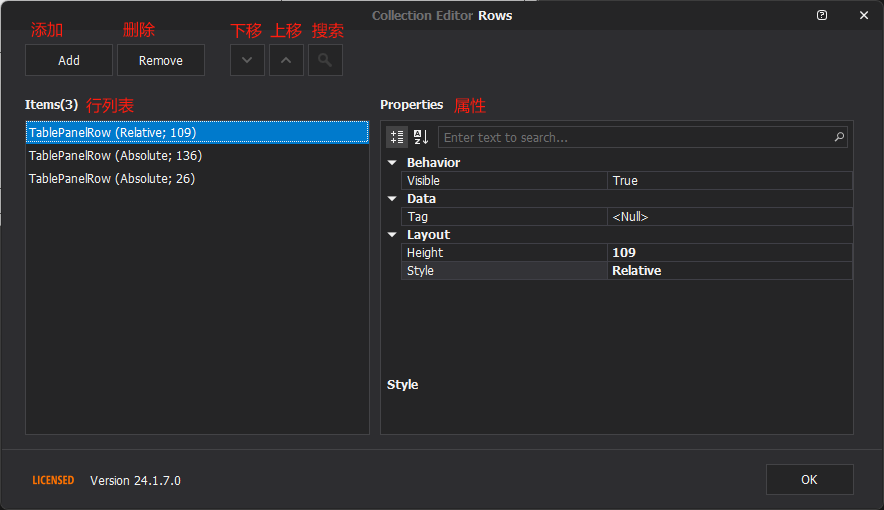Click the Add button

tap(69, 60)
